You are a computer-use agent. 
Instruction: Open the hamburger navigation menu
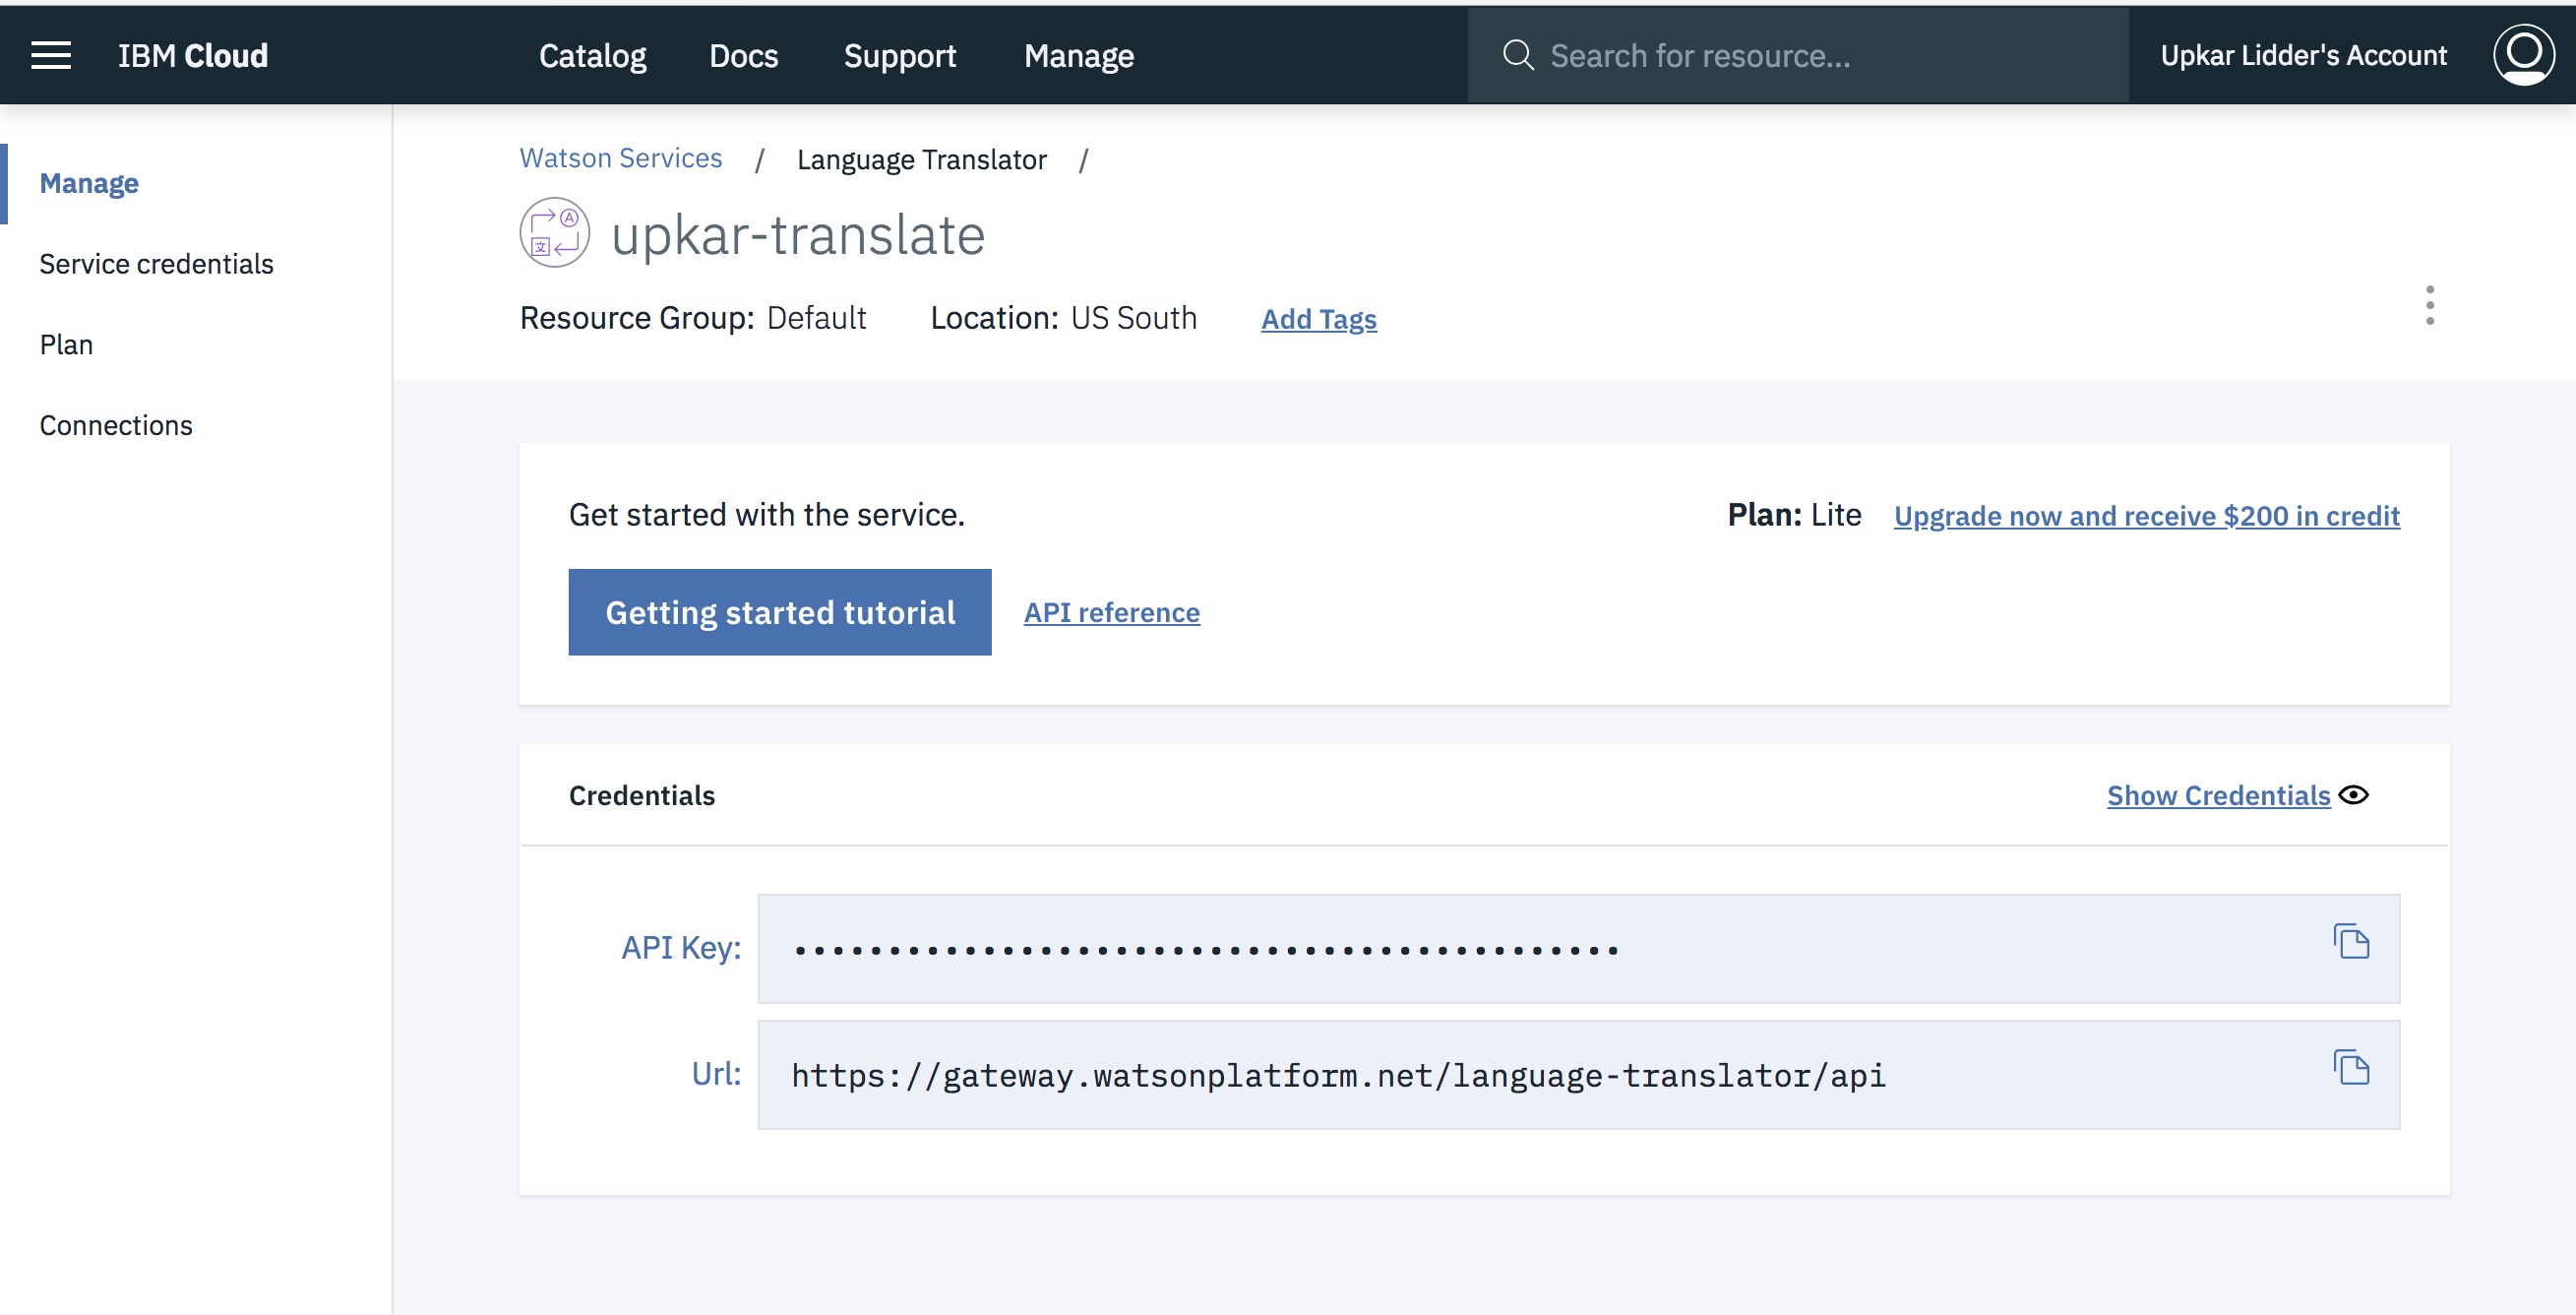point(51,55)
